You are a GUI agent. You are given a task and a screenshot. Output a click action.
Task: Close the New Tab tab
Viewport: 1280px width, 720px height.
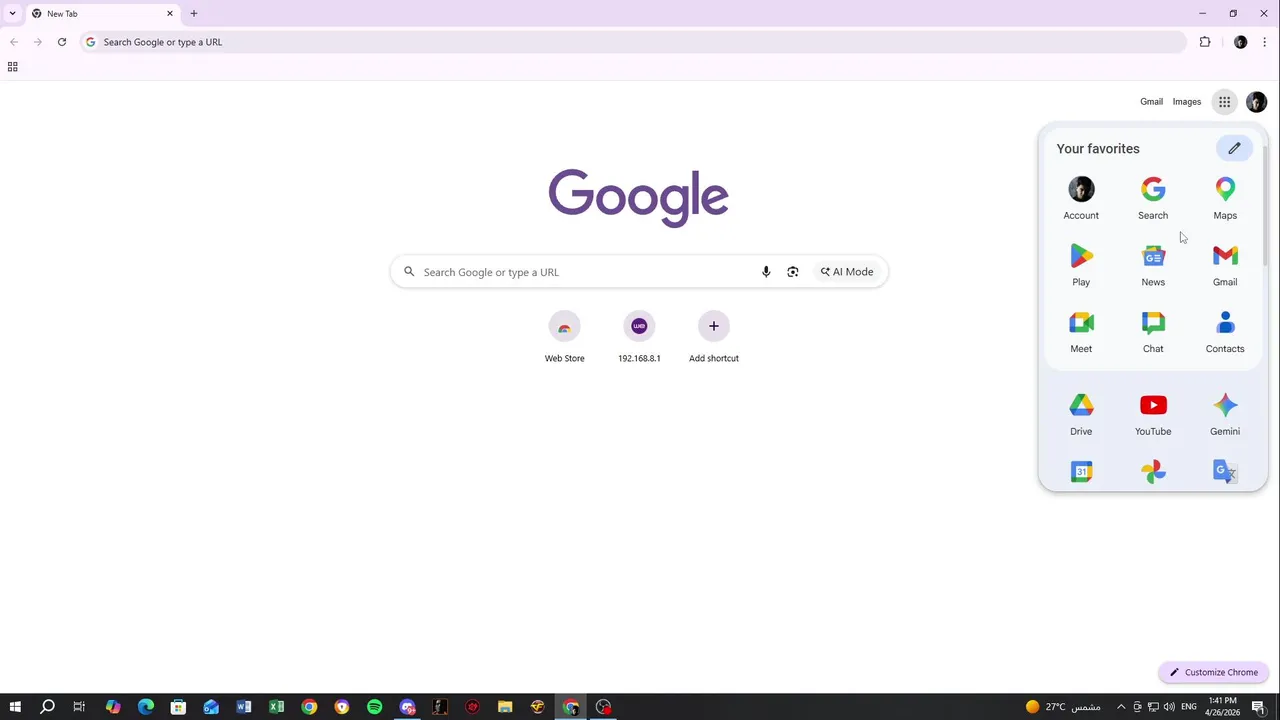tap(170, 13)
